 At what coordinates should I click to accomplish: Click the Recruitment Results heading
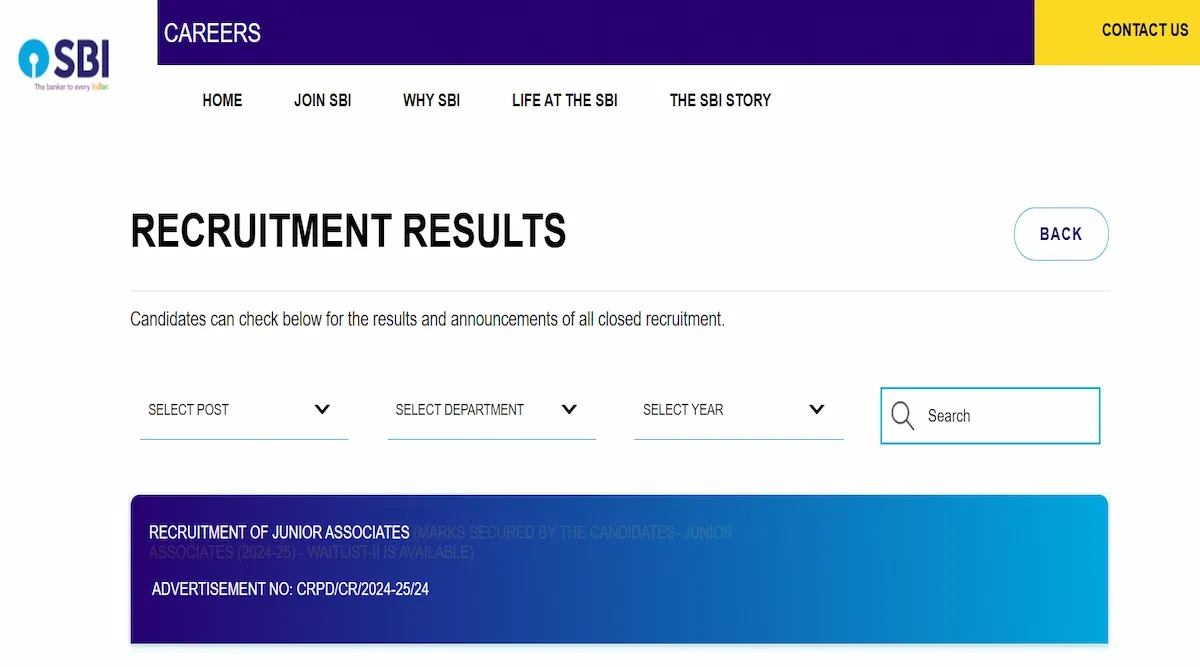348,231
